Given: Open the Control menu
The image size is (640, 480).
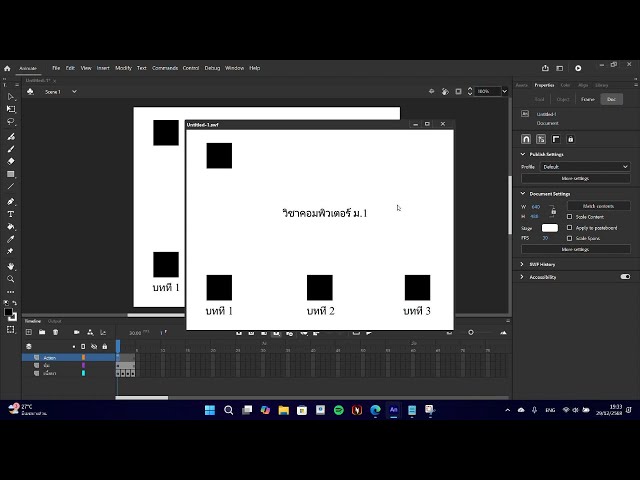Looking at the screenshot, I should pos(191,68).
